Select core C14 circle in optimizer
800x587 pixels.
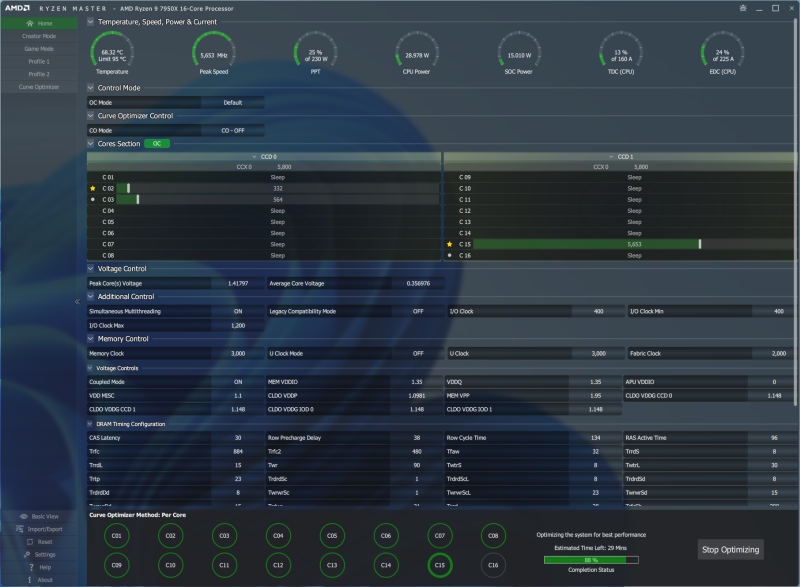coord(386,565)
